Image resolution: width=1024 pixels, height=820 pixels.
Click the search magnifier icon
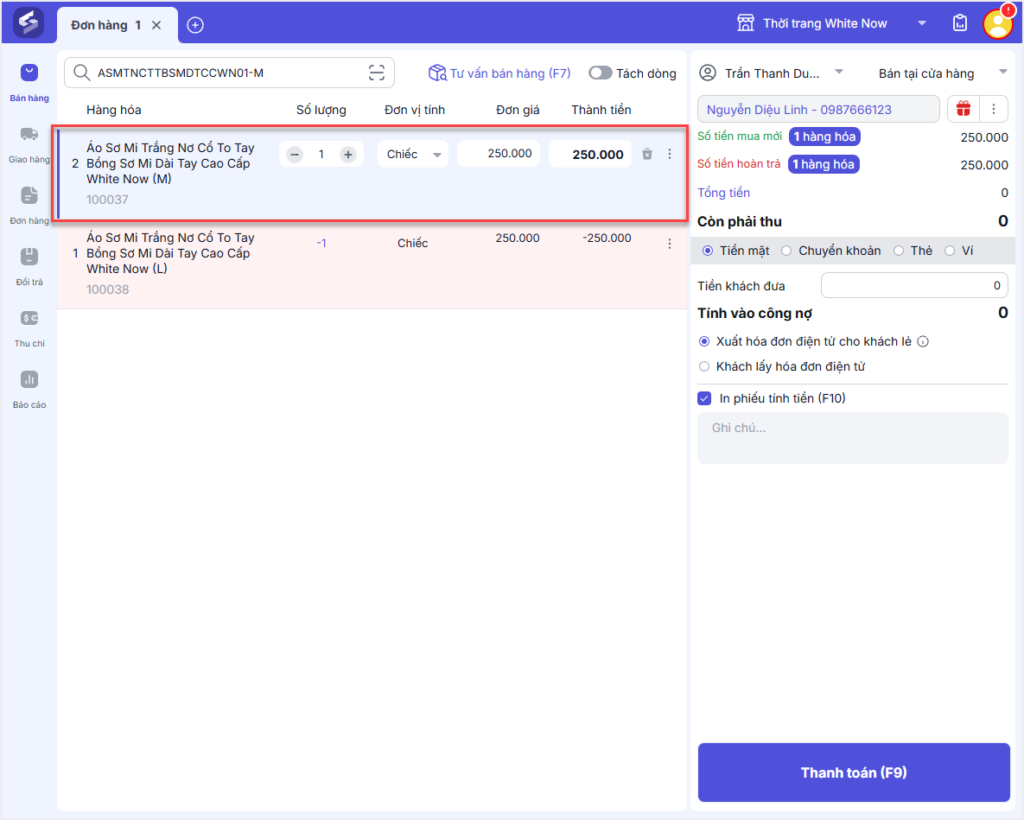82,72
